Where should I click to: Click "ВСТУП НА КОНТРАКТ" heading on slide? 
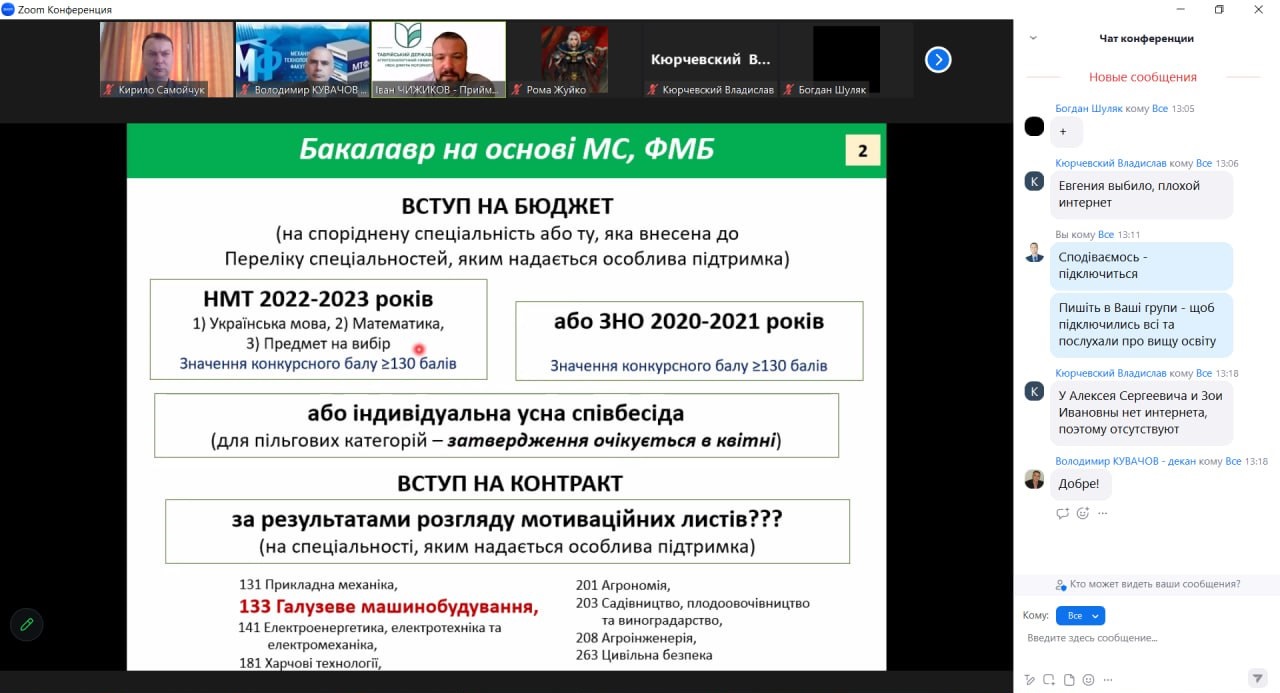(510, 483)
